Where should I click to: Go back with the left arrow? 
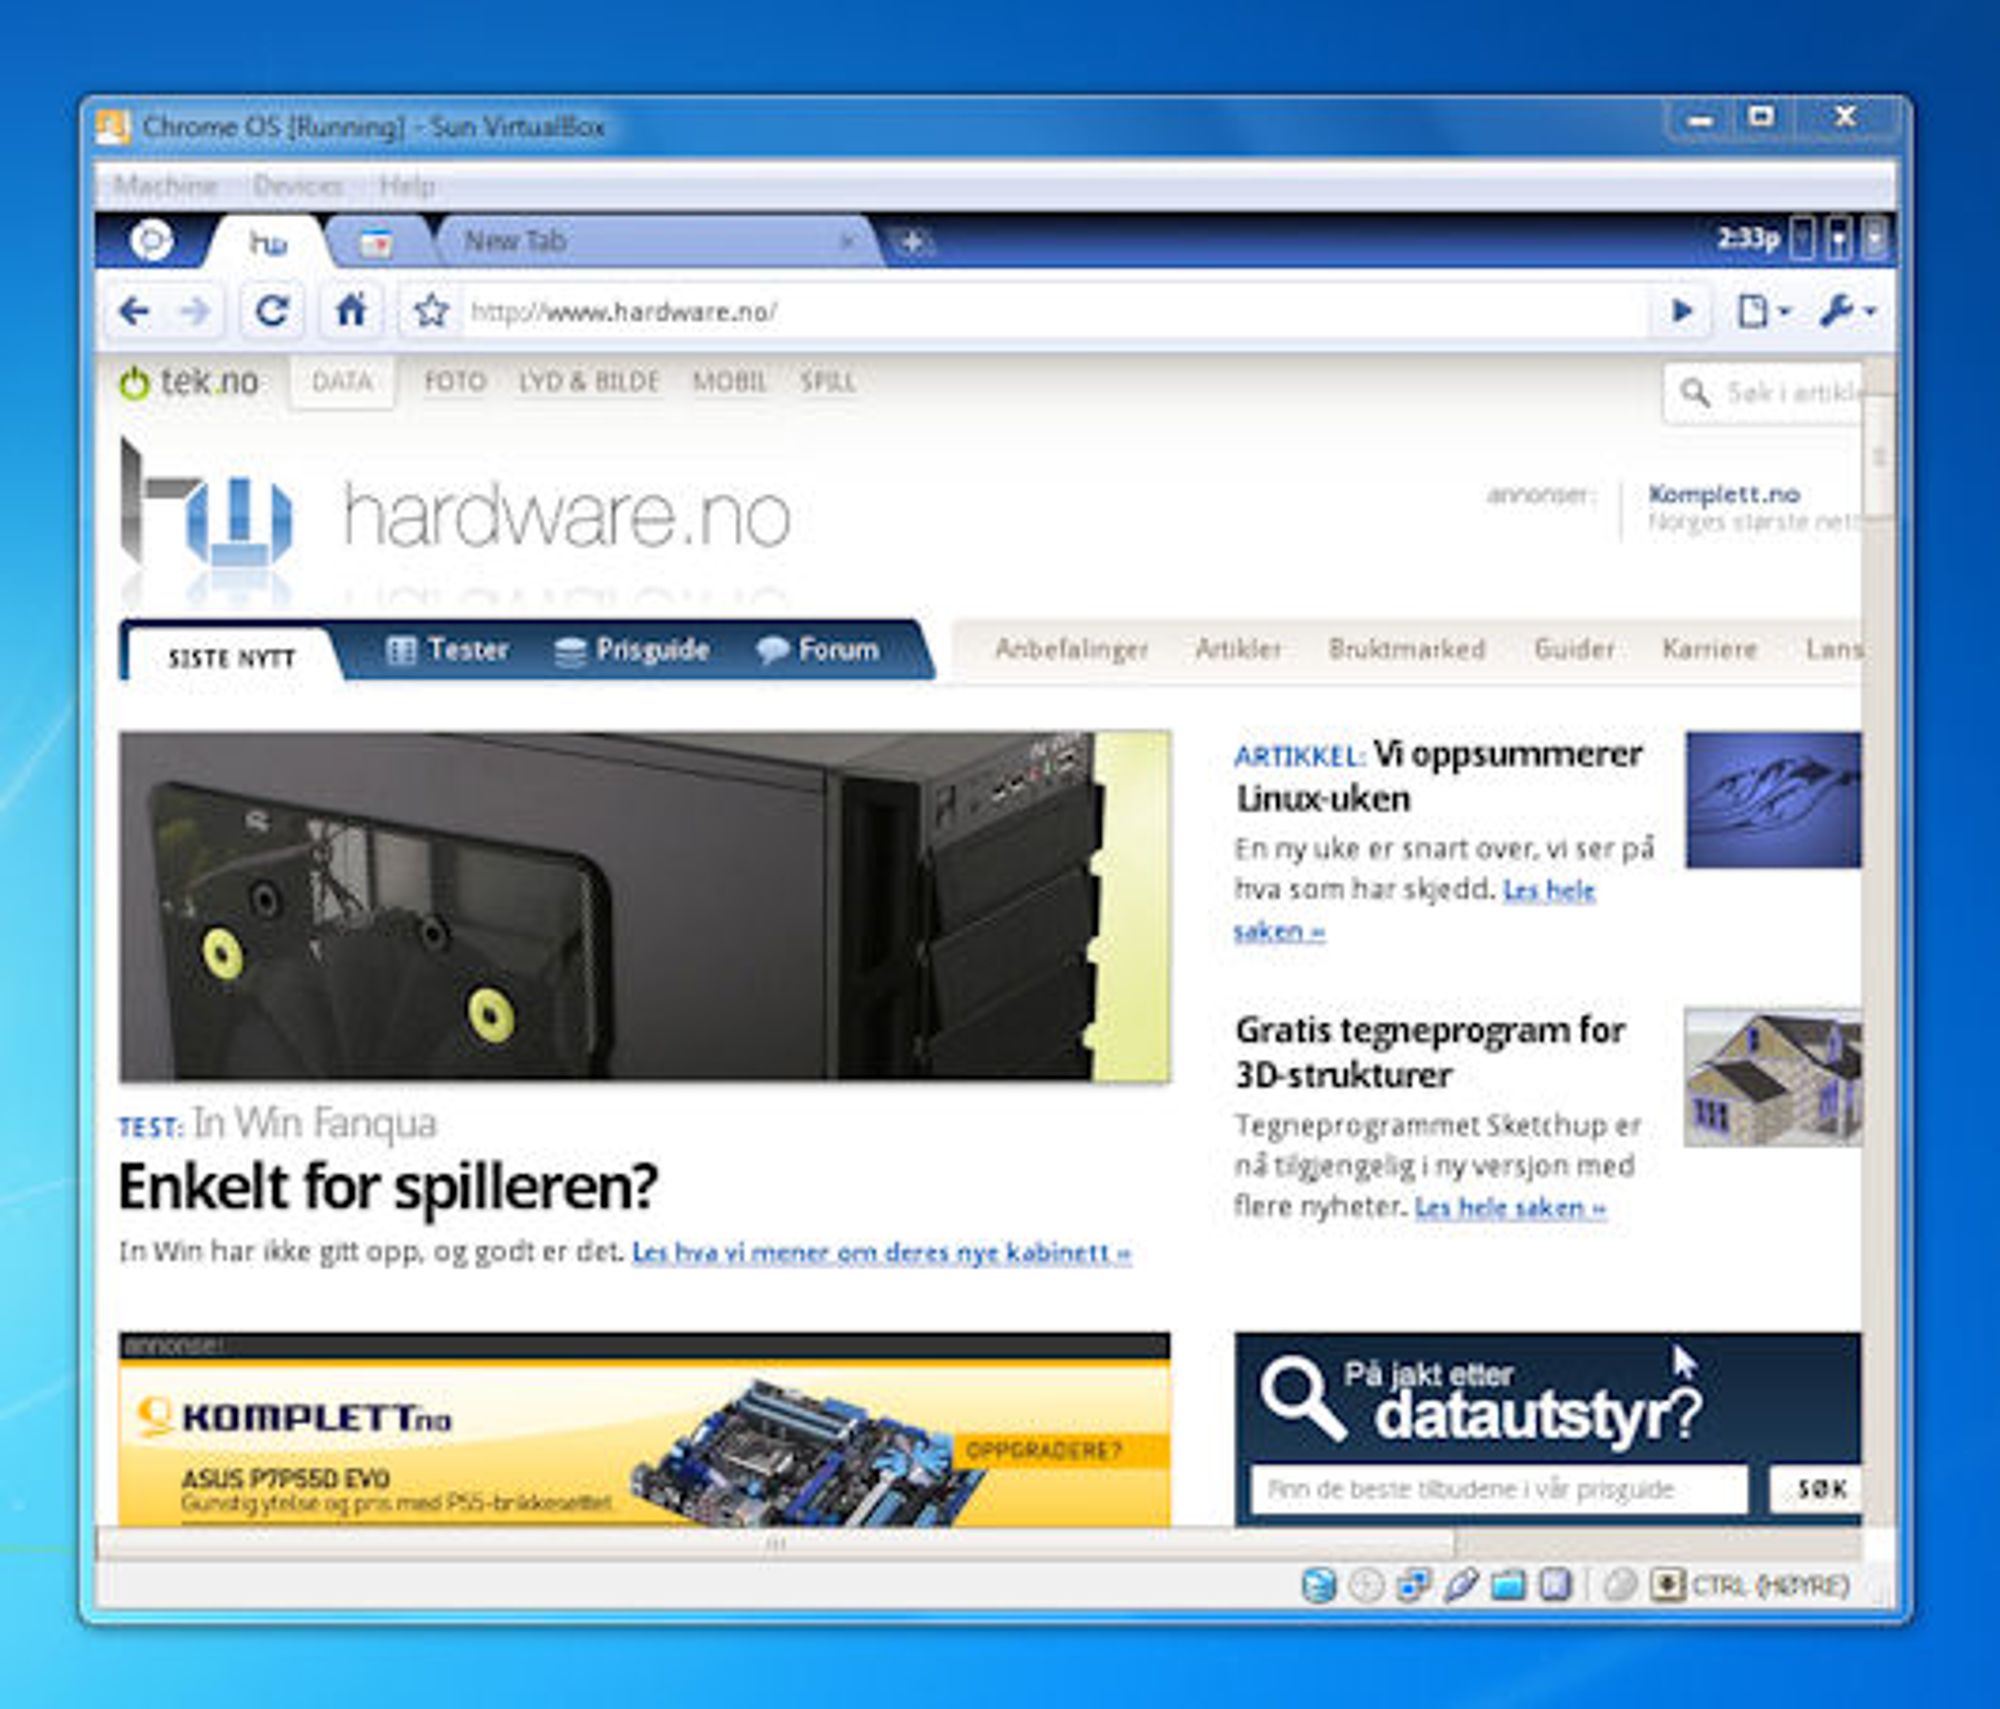tap(135, 312)
